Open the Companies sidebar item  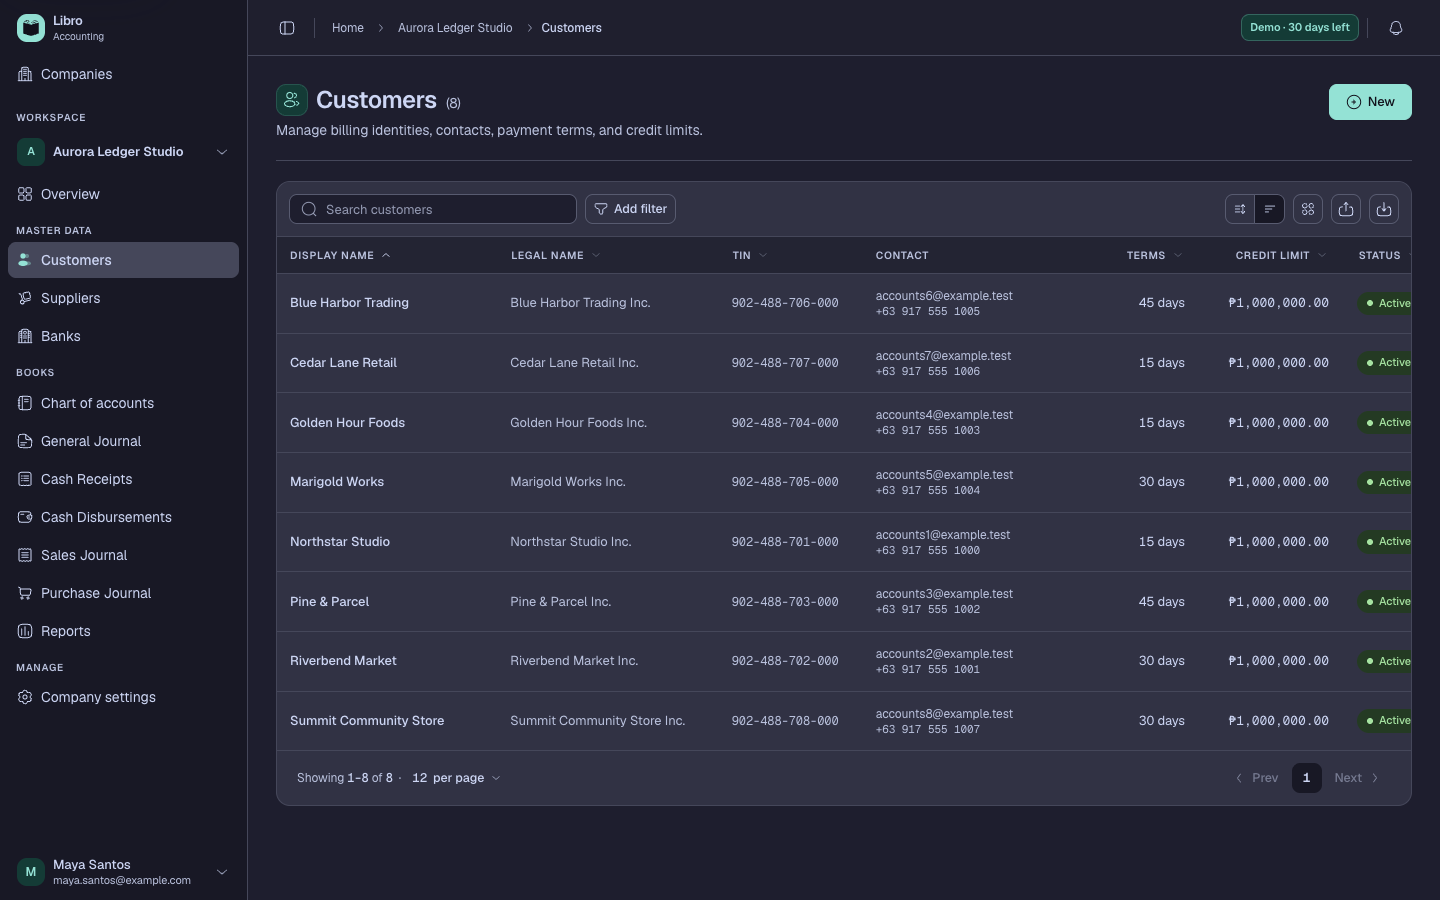point(124,74)
